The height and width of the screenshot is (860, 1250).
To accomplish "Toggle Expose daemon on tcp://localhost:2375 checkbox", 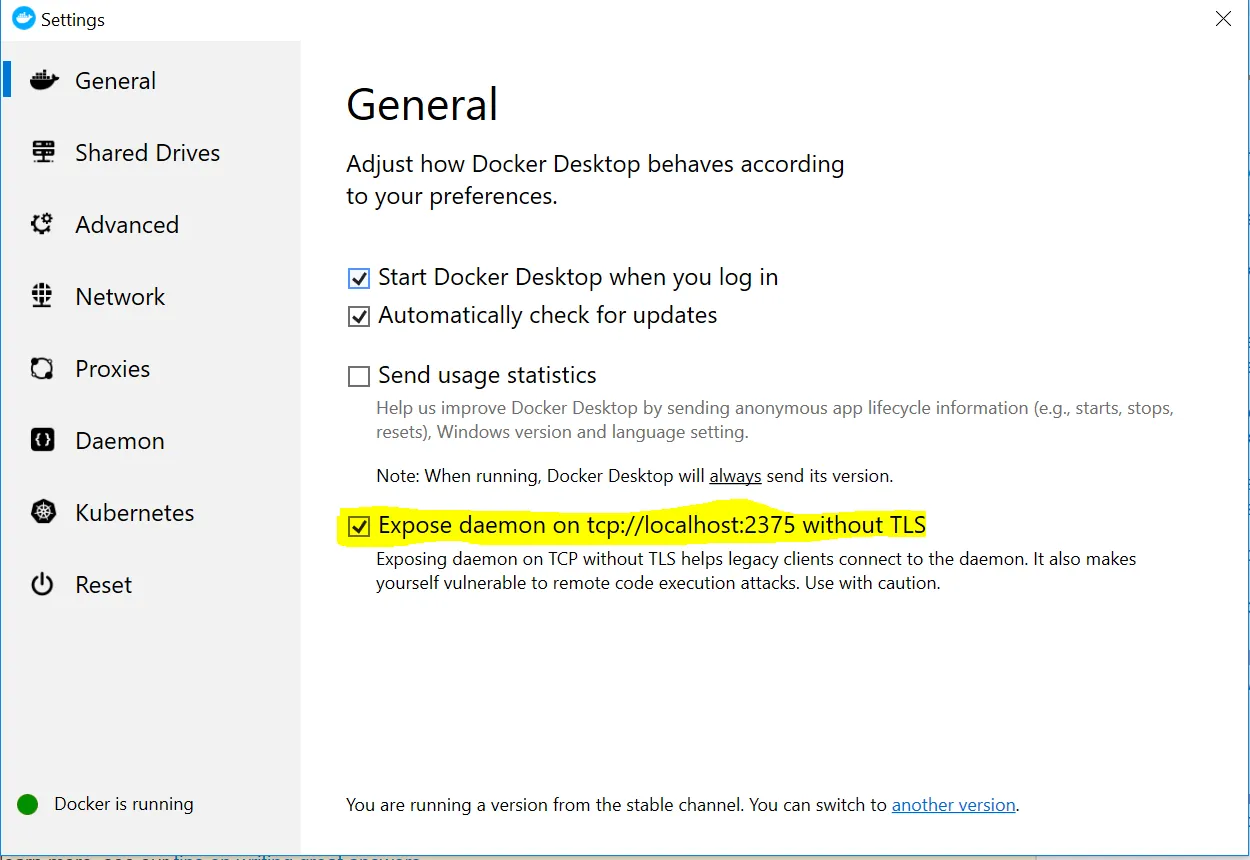I will click(358, 526).
